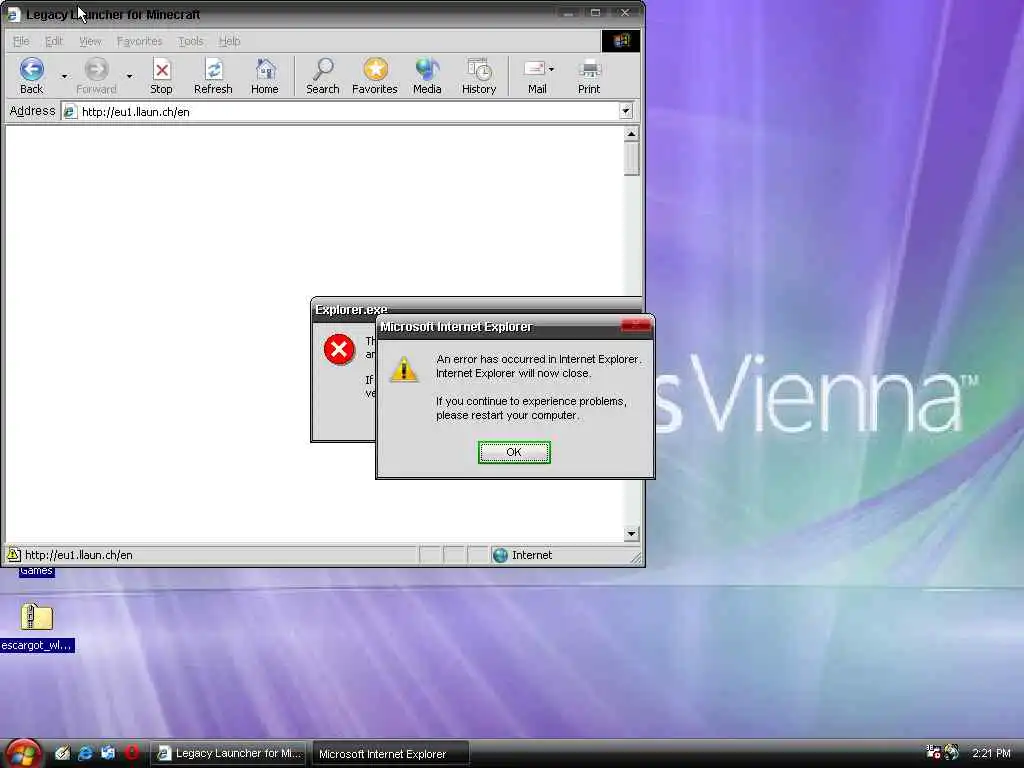The width and height of the screenshot is (1024, 768).
Task: Click the Address bar URL field
Action: pyautogui.click(x=346, y=112)
